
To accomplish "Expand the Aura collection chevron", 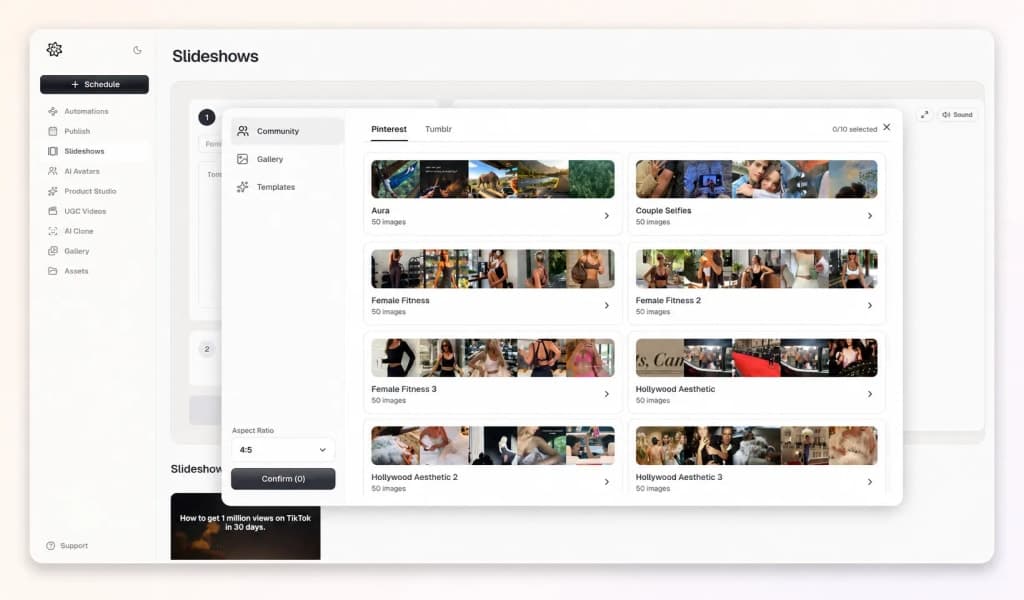I will (x=607, y=216).
